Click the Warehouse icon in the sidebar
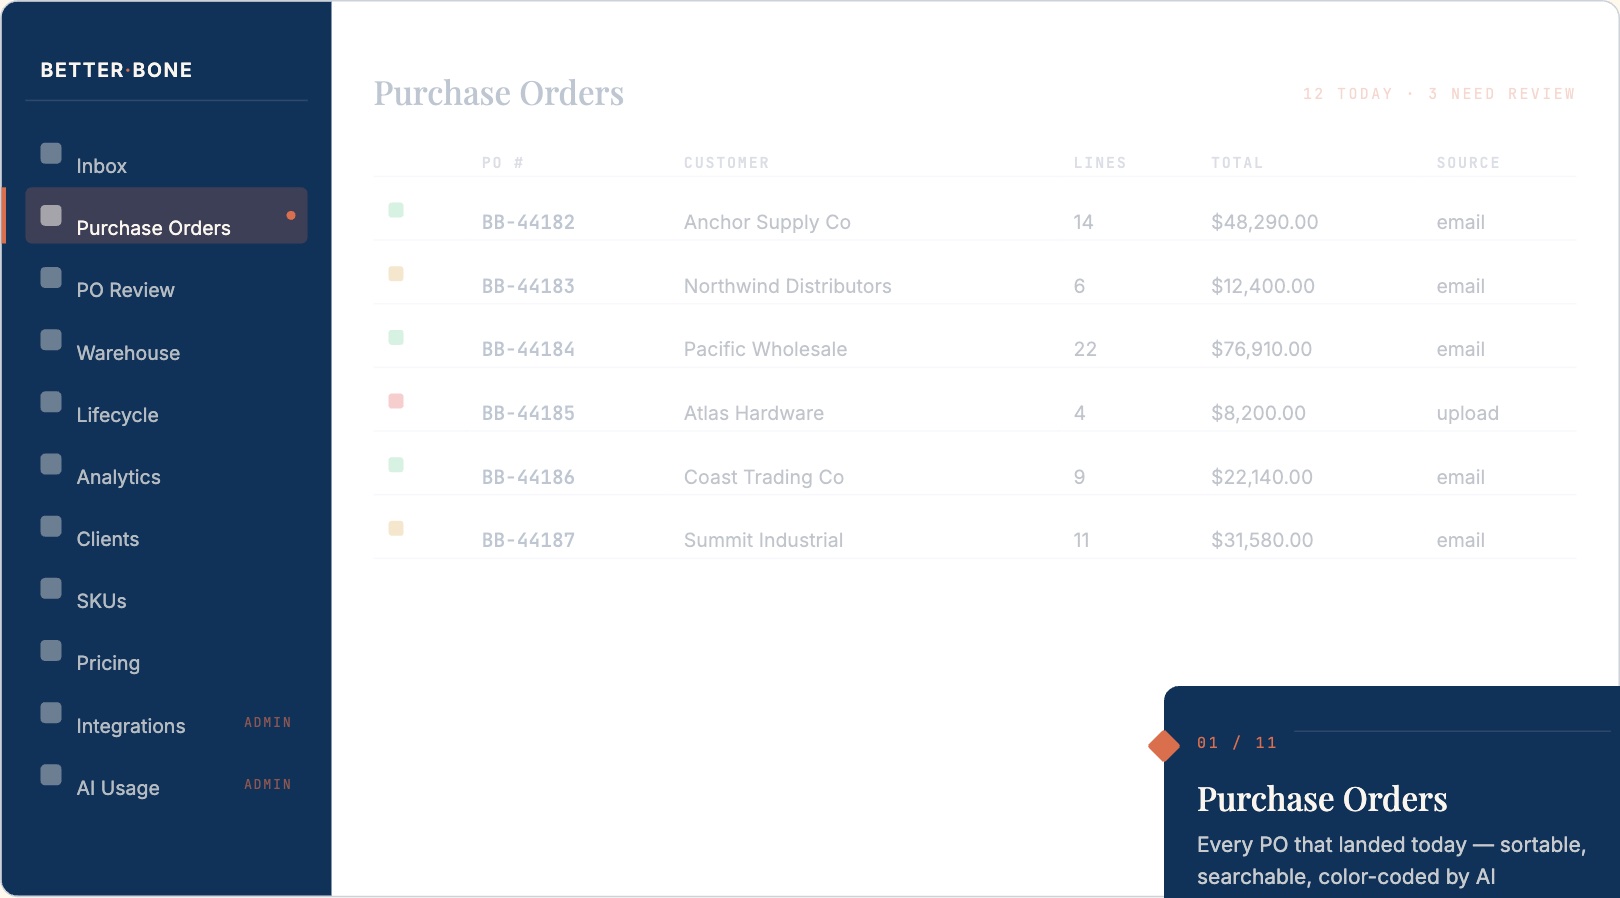The width and height of the screenshot is (1620, 898). (50, 341)
